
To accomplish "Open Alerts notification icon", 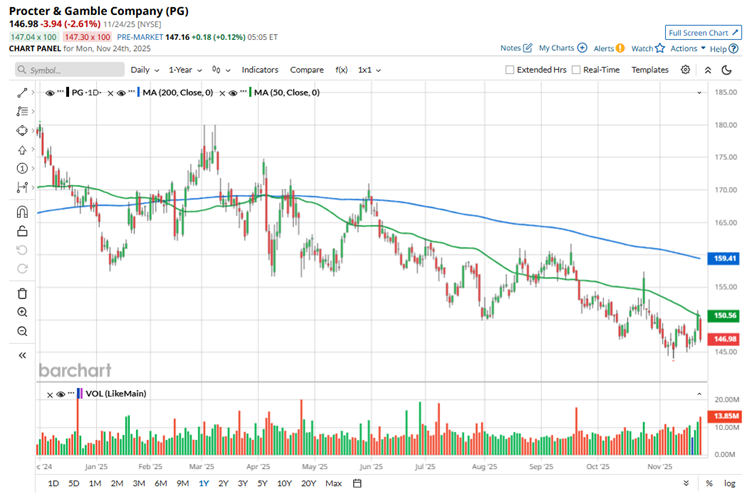I will [620, 48].
